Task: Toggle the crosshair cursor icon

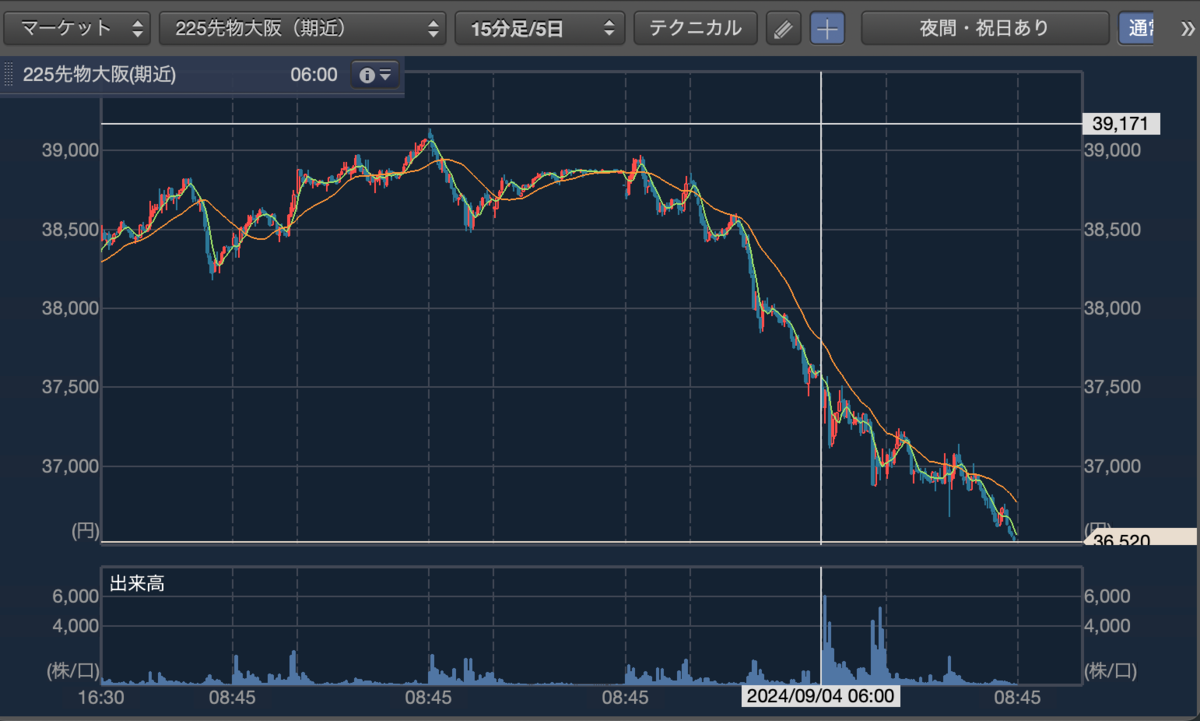Action: coord(827,29)
